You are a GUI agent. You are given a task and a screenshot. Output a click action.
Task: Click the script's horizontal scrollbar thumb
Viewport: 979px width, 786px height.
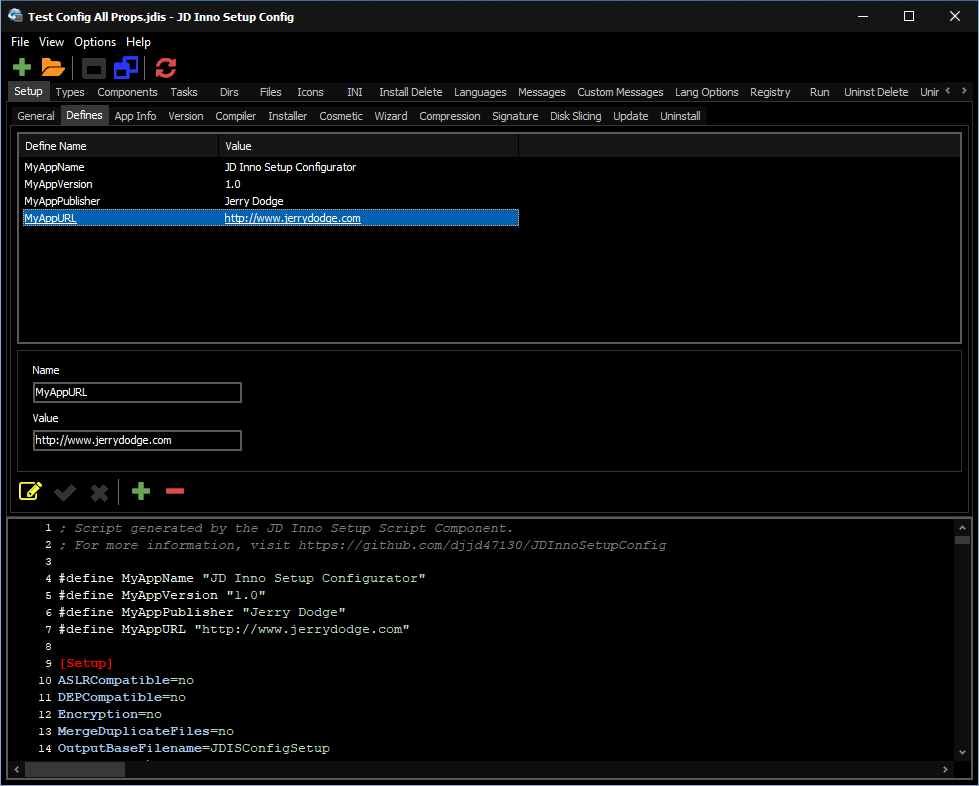coord(75,769)
